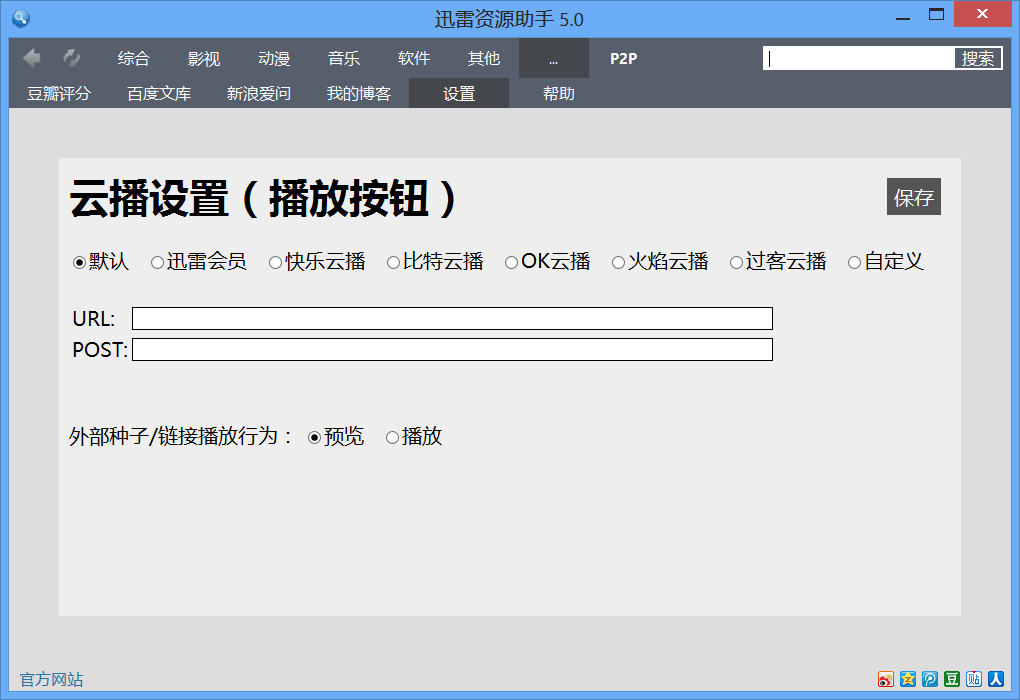This screenshot has width=1020, height=700.
Task: Click the app icon in the title bar
Action: (21, 18)
